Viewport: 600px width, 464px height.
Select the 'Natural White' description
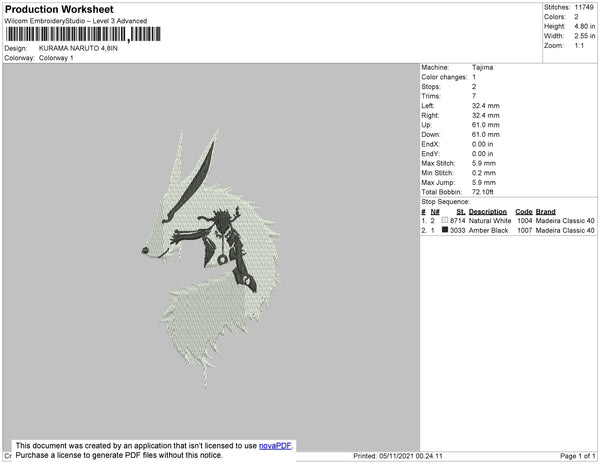[490, 221]
